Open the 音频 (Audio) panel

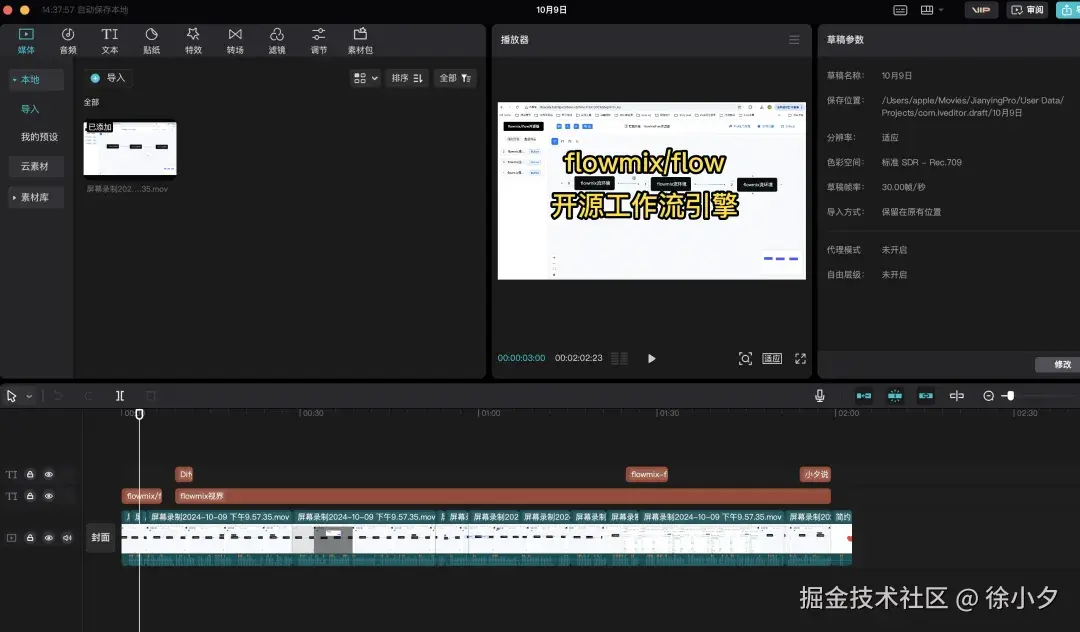click(x=67, y=40)
